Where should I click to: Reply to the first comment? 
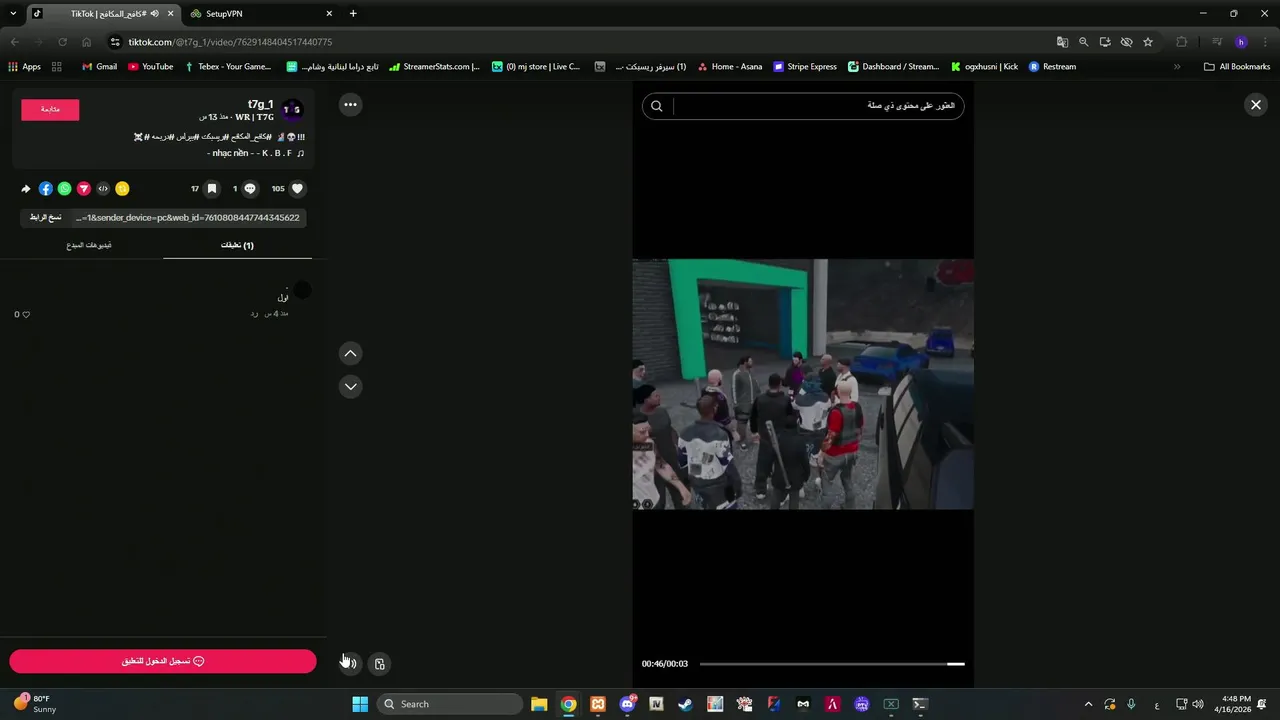[254, 314]
